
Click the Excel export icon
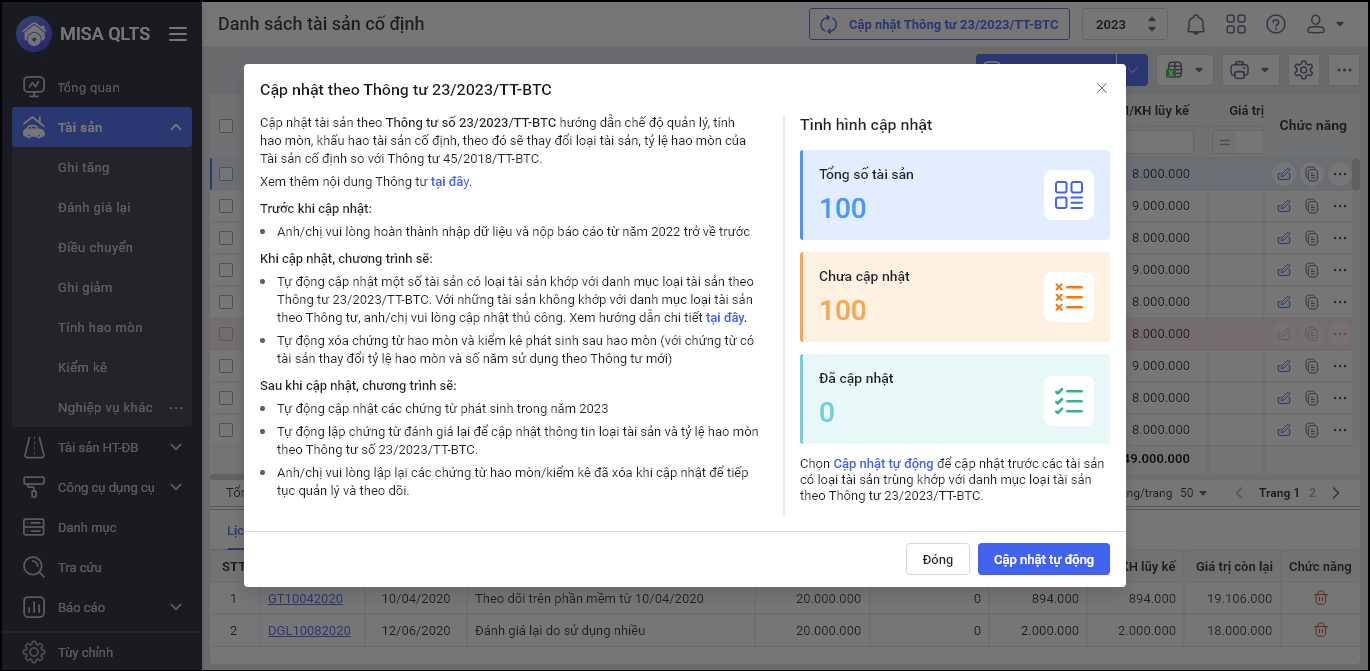point(1176,70)
